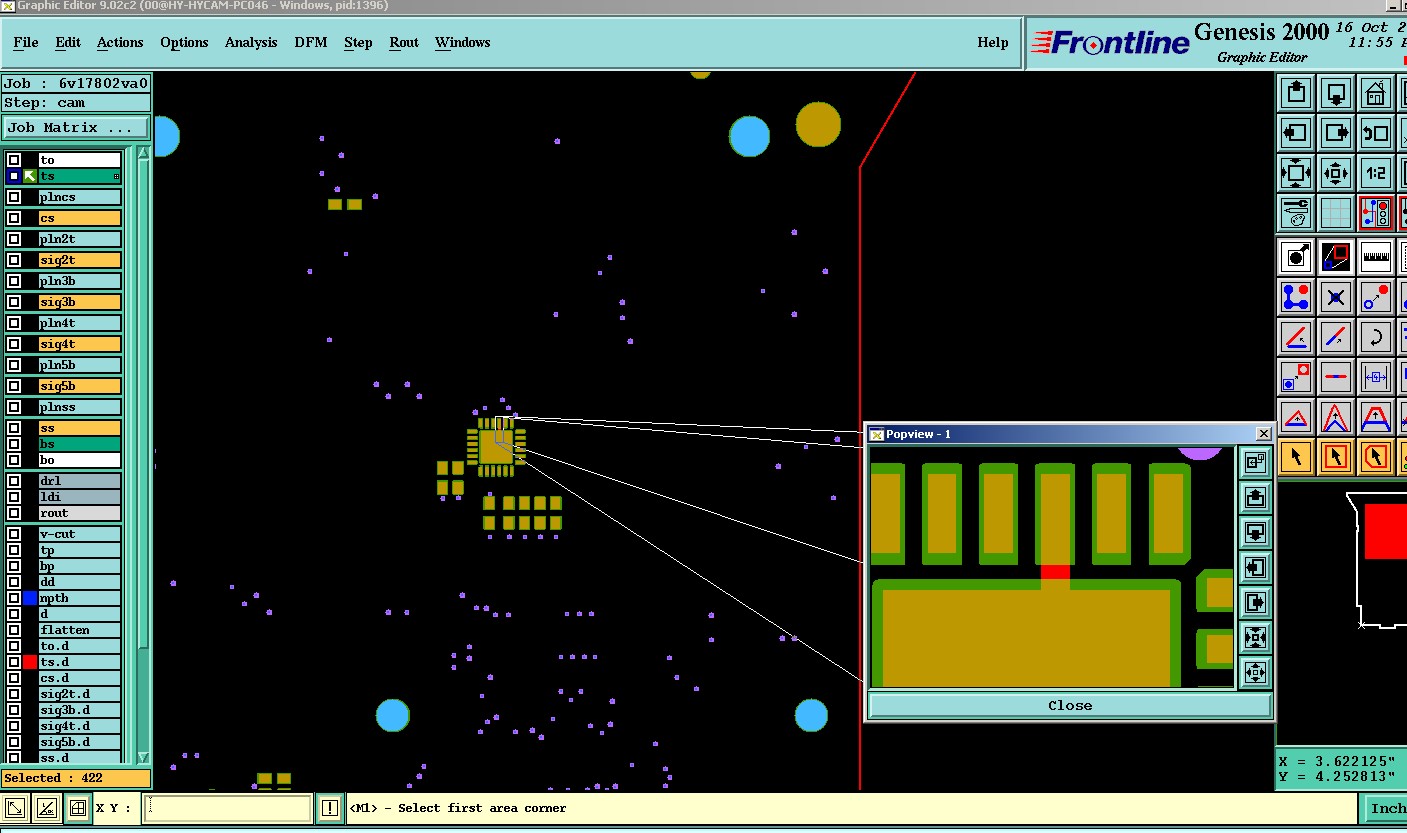The width and height of the screenshot is (1407, 833).
Task: Toggle checkbox for layer 'drl'
Action: (14, 481)
